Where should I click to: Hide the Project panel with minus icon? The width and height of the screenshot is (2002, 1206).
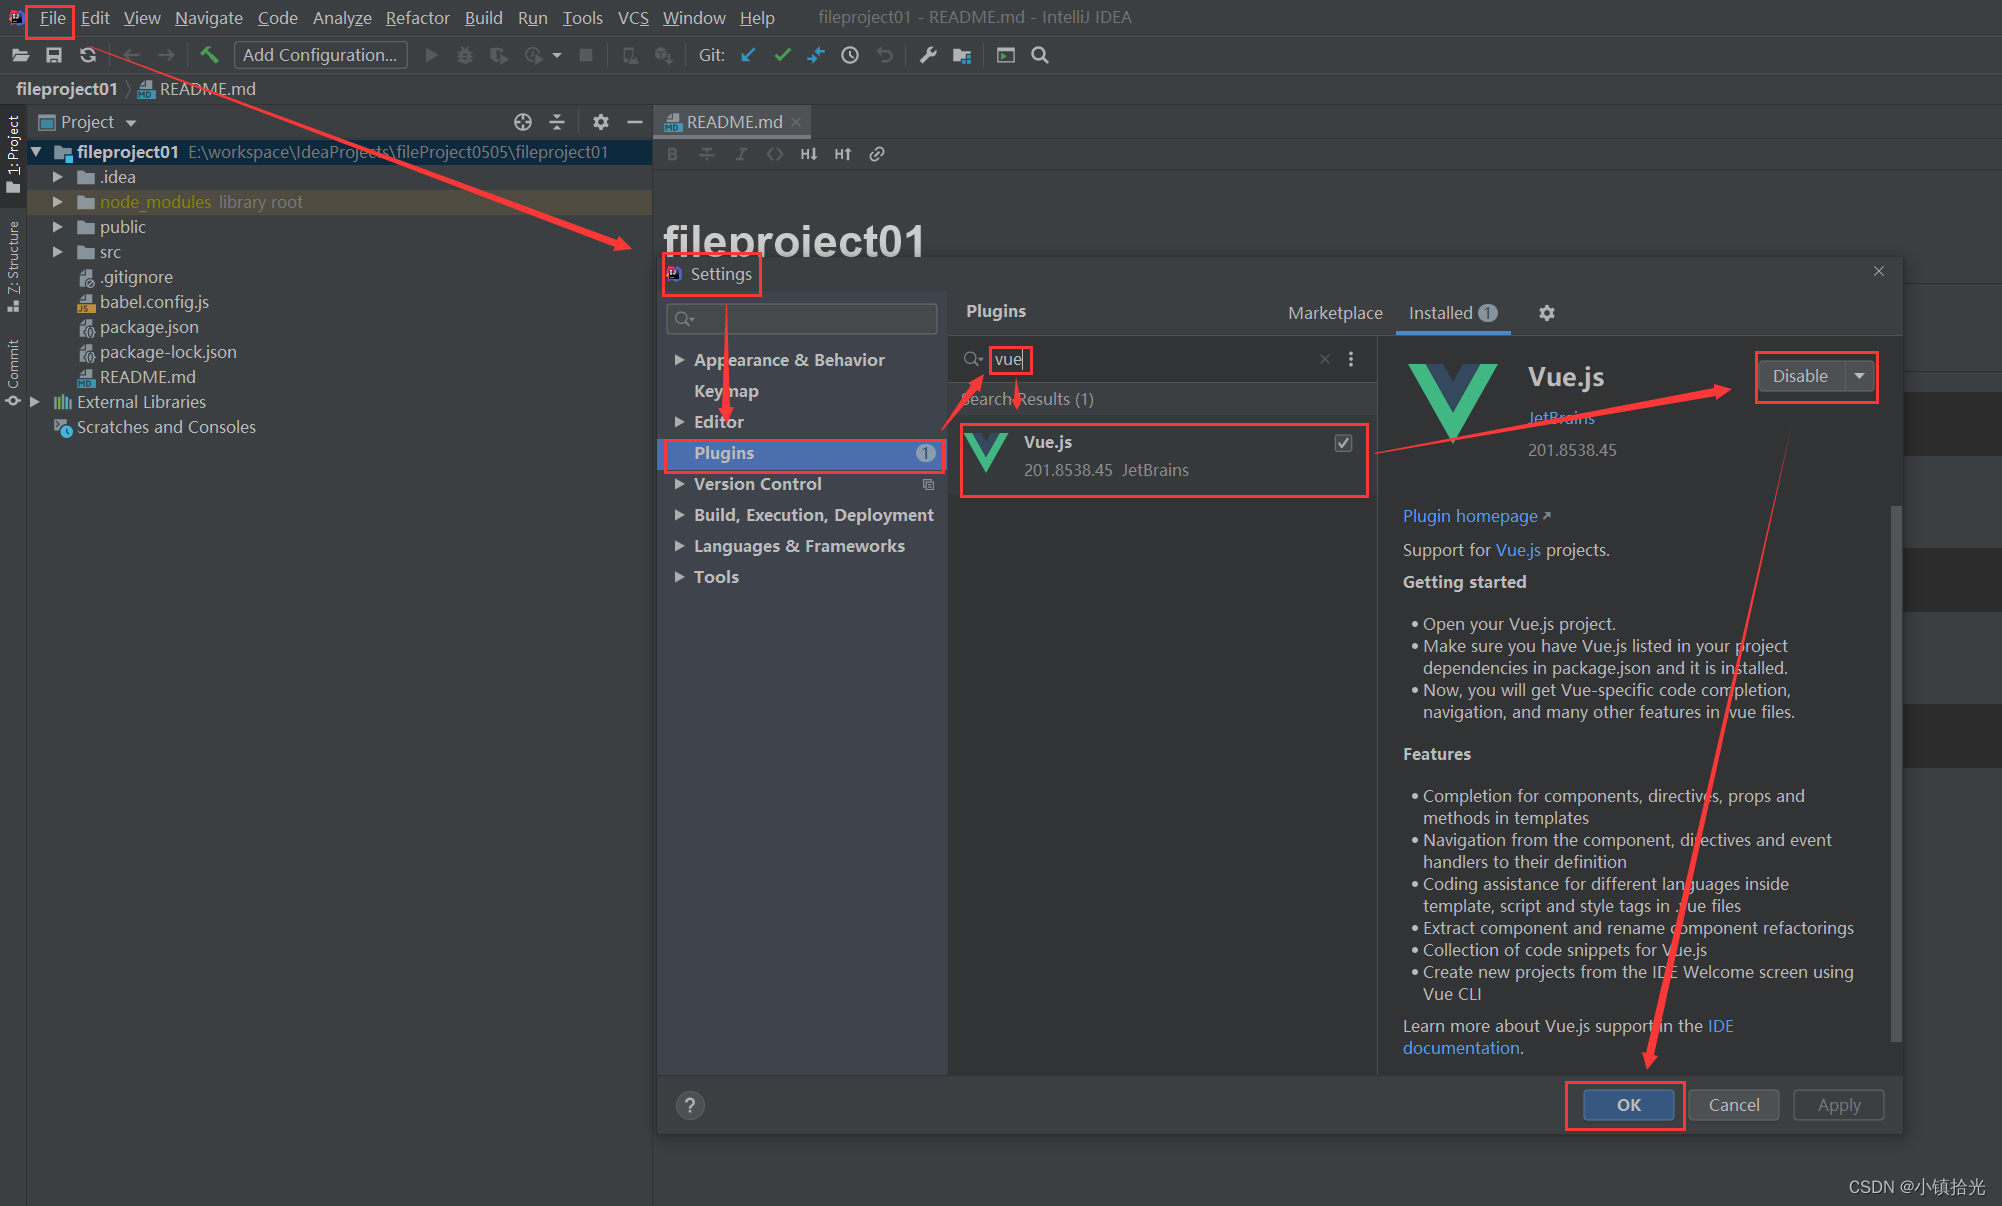point(634,122)
